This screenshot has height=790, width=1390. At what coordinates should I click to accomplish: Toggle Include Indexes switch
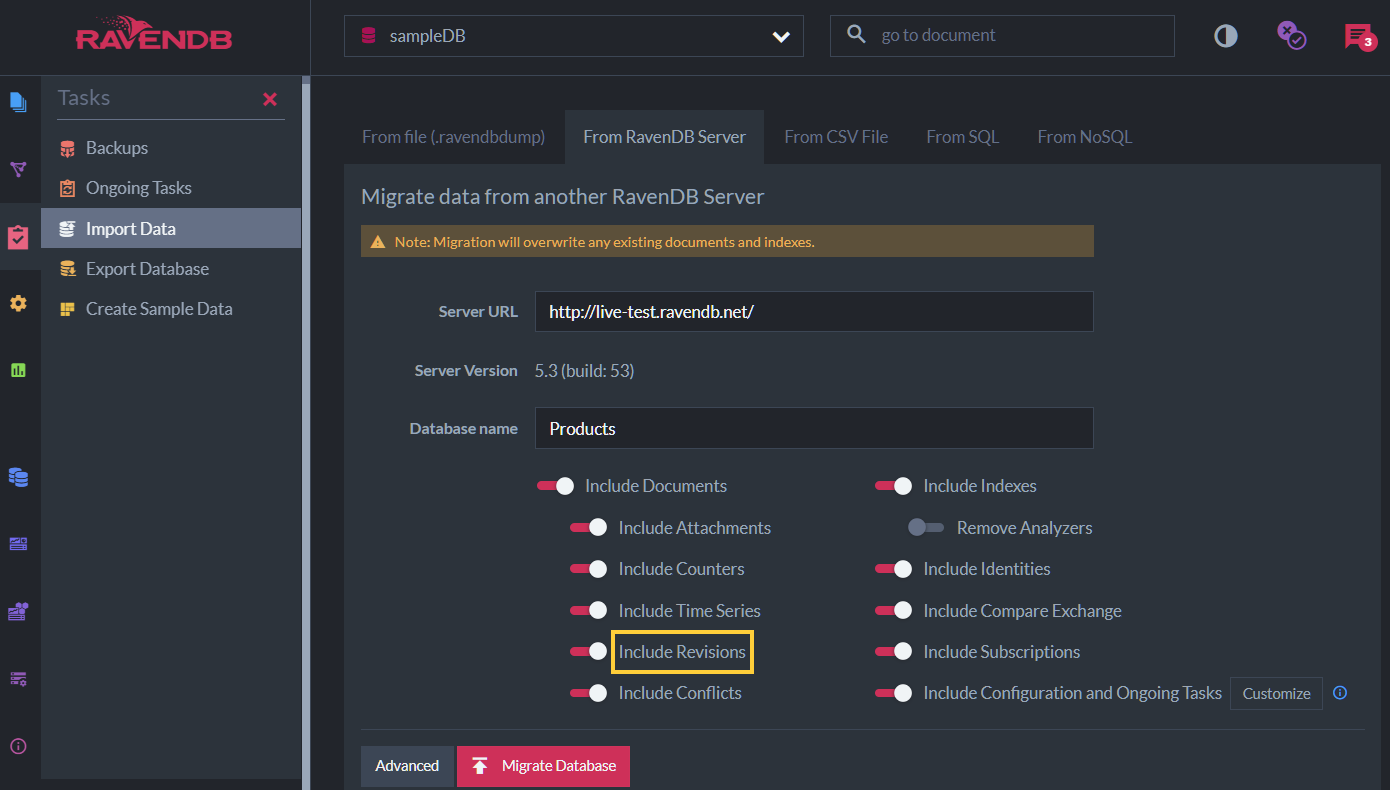click(x=893, y=486)
